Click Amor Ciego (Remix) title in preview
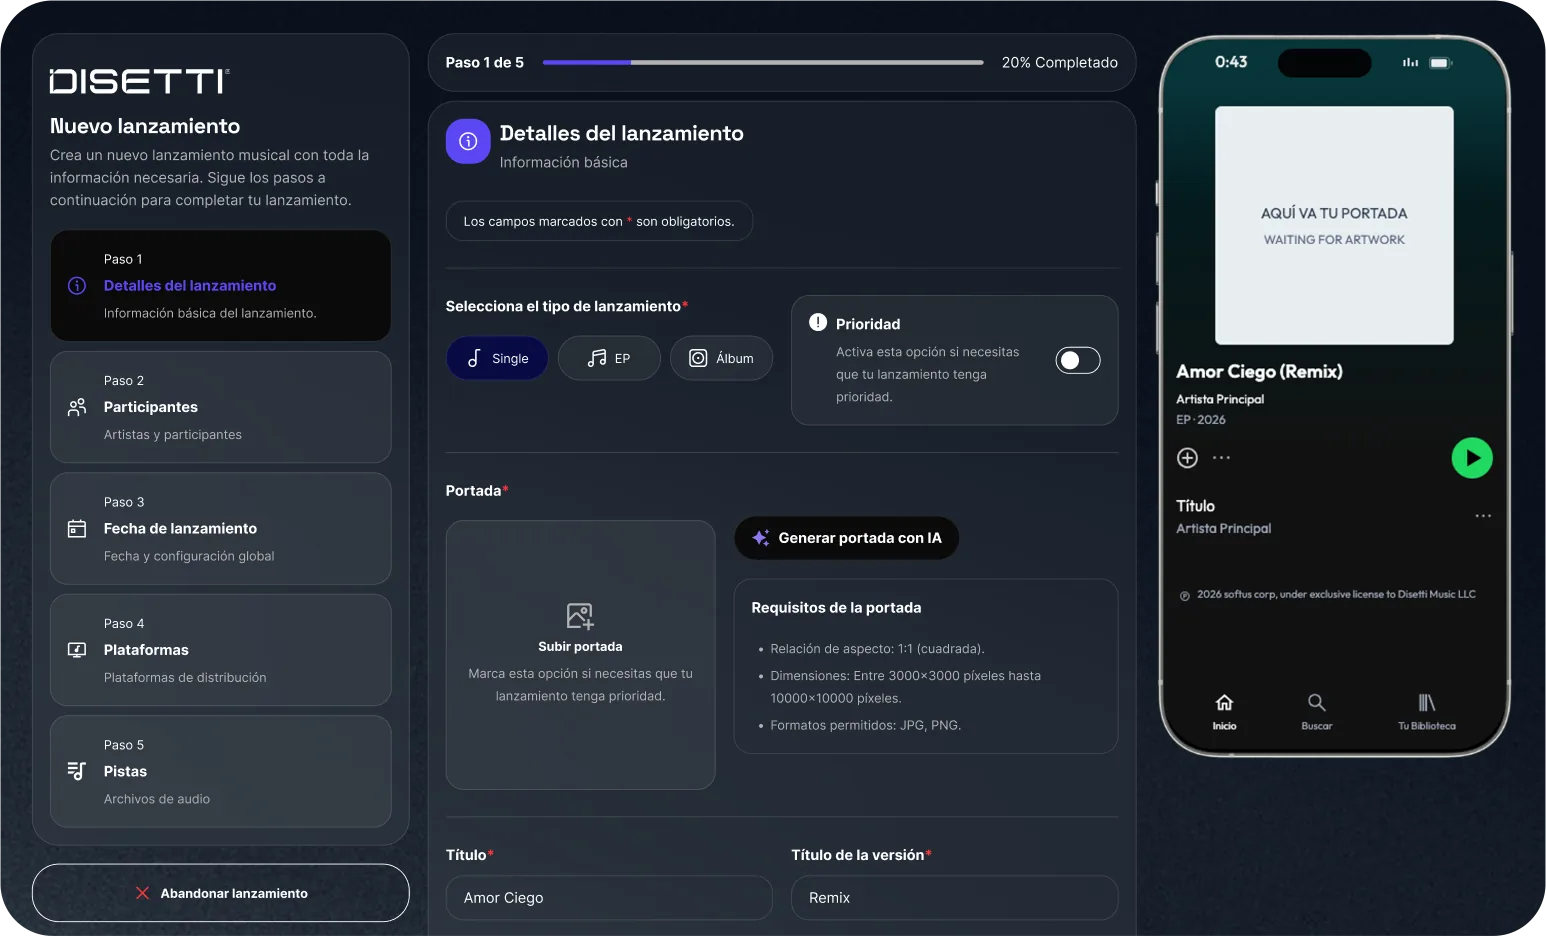This screenshot has height=936, width=1546. click(x=1259, y=371)
